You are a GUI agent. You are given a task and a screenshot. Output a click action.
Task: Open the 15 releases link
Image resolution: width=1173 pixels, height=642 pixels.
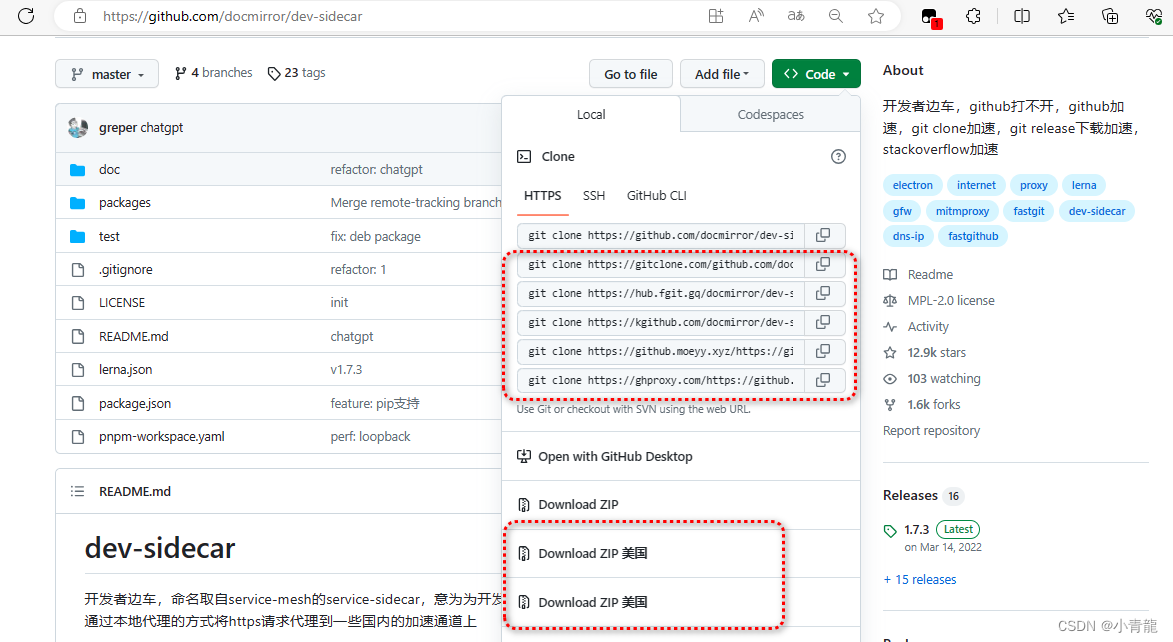coord(919,580)
